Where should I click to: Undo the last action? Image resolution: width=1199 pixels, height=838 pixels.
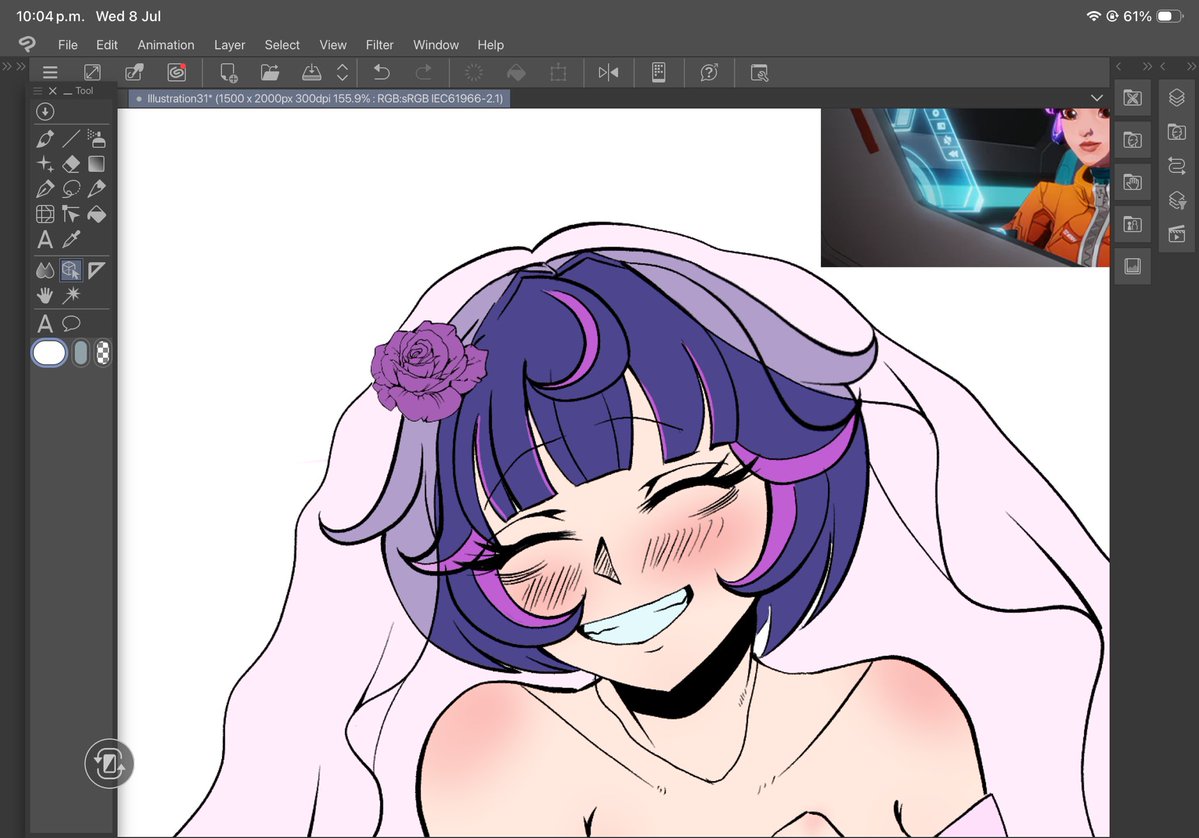(x=381, y=73)
